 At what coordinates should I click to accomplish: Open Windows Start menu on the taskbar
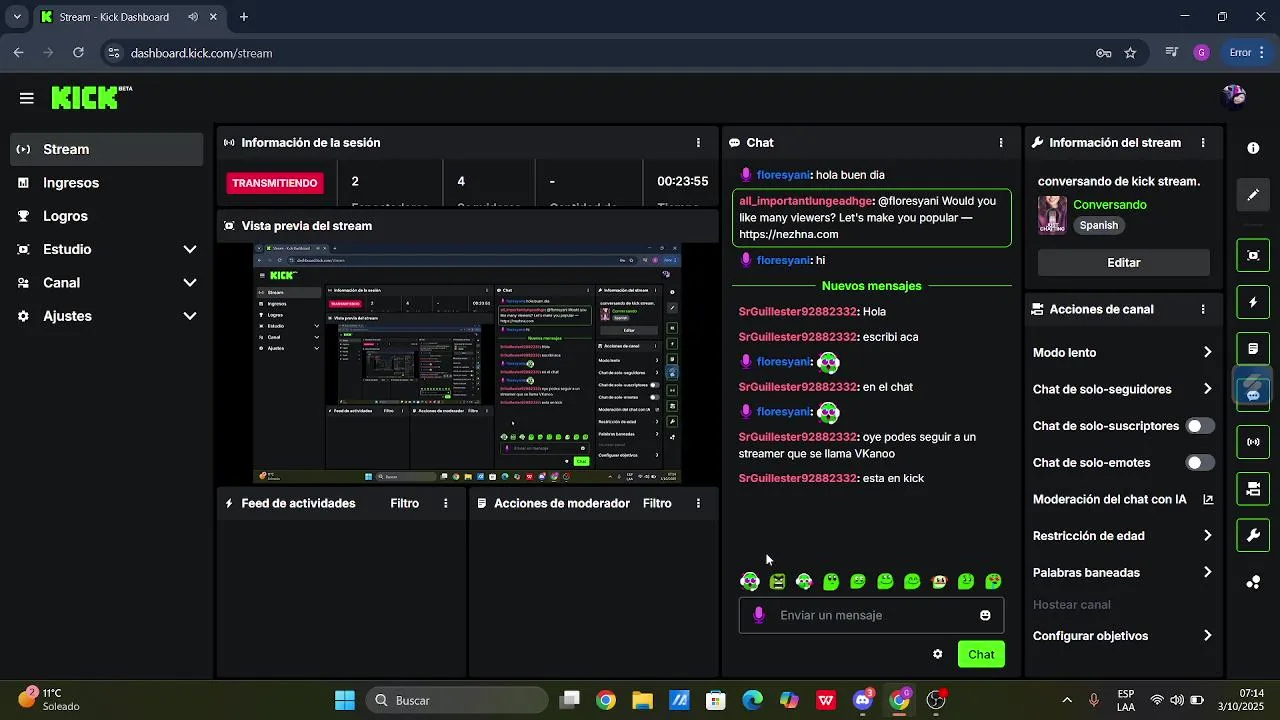[x=344, y=700]
